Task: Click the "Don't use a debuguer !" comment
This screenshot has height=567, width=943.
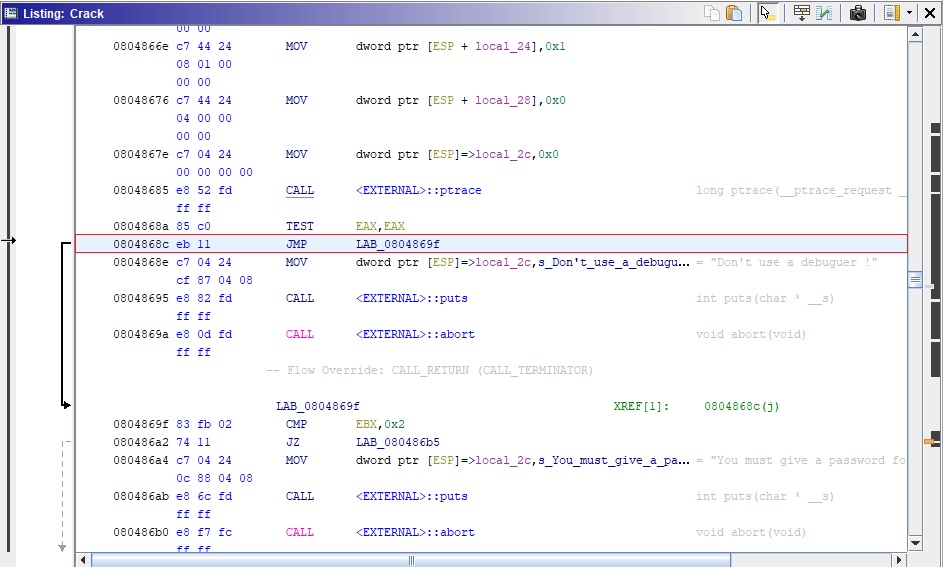Action: coord(793,262)
